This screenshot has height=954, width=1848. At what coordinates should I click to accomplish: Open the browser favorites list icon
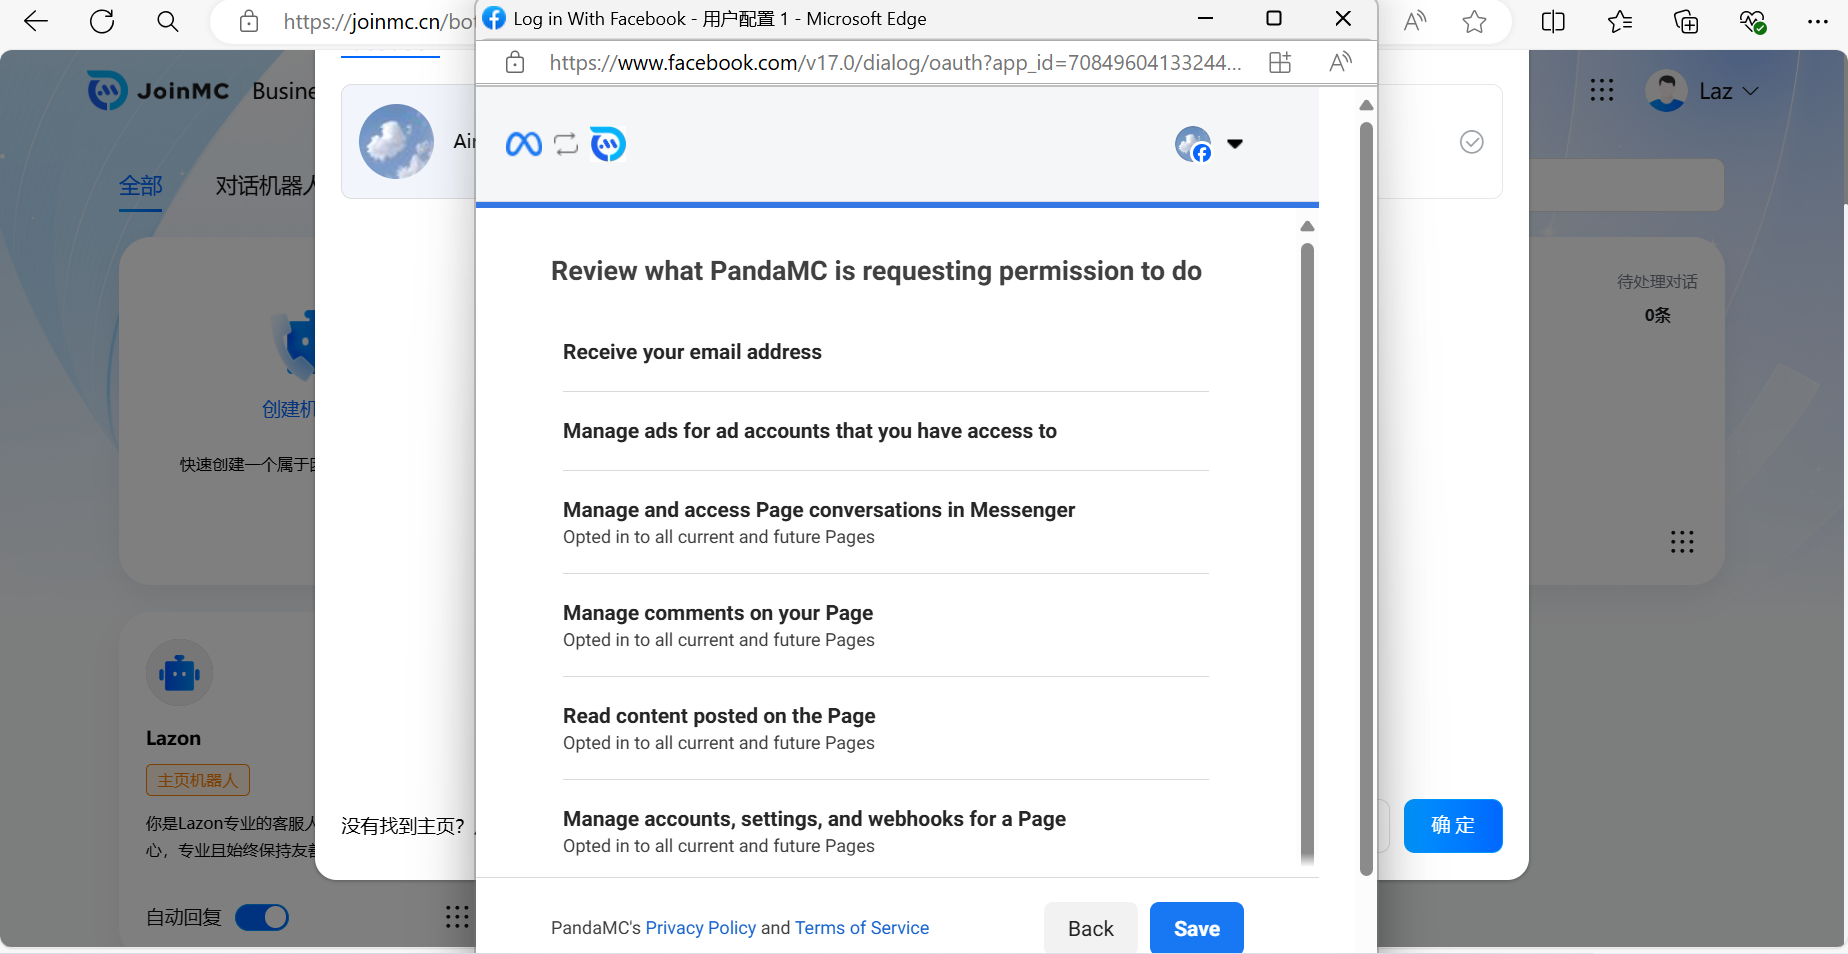tap(1620, 22)
